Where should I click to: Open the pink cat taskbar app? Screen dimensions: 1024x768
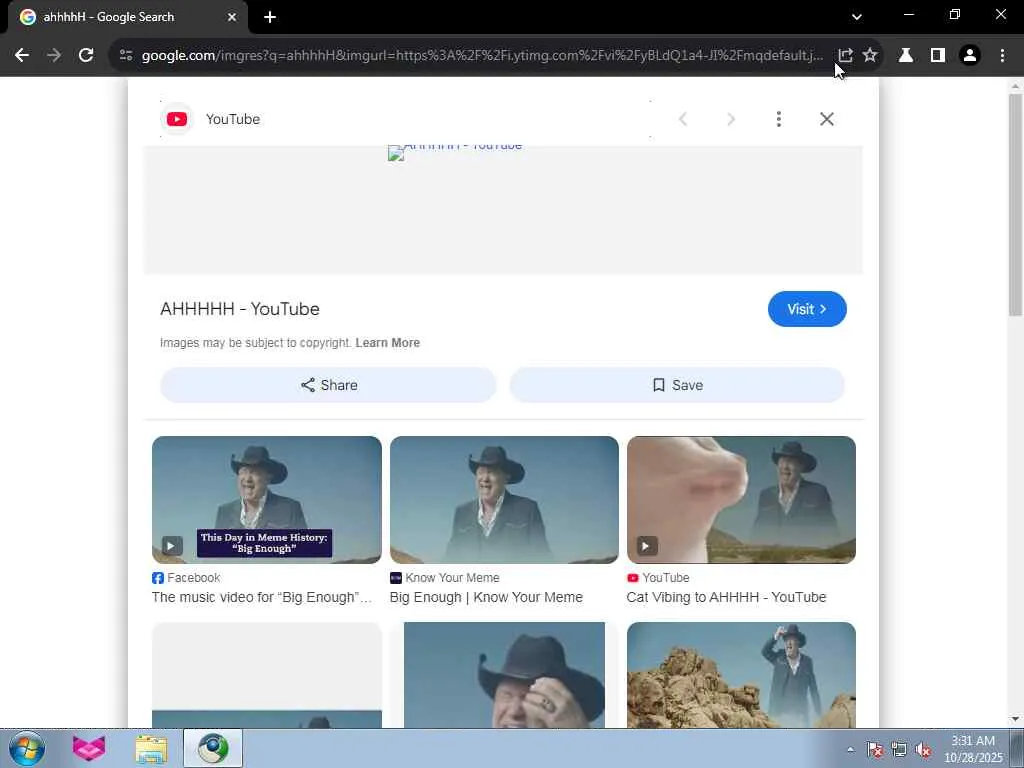pos(89,748)
